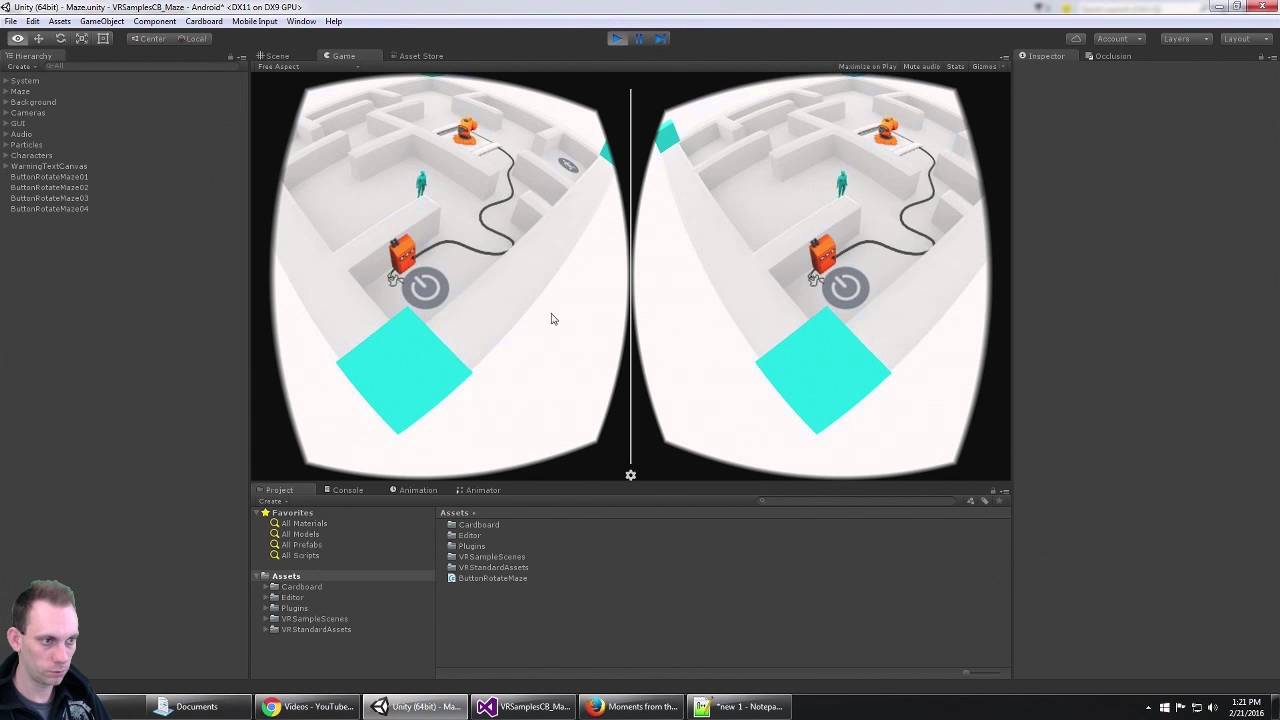Screen dimensions: 1280x720
Task: Open the Create dropdown in the Hierarchy
Action: click(21, 67)
